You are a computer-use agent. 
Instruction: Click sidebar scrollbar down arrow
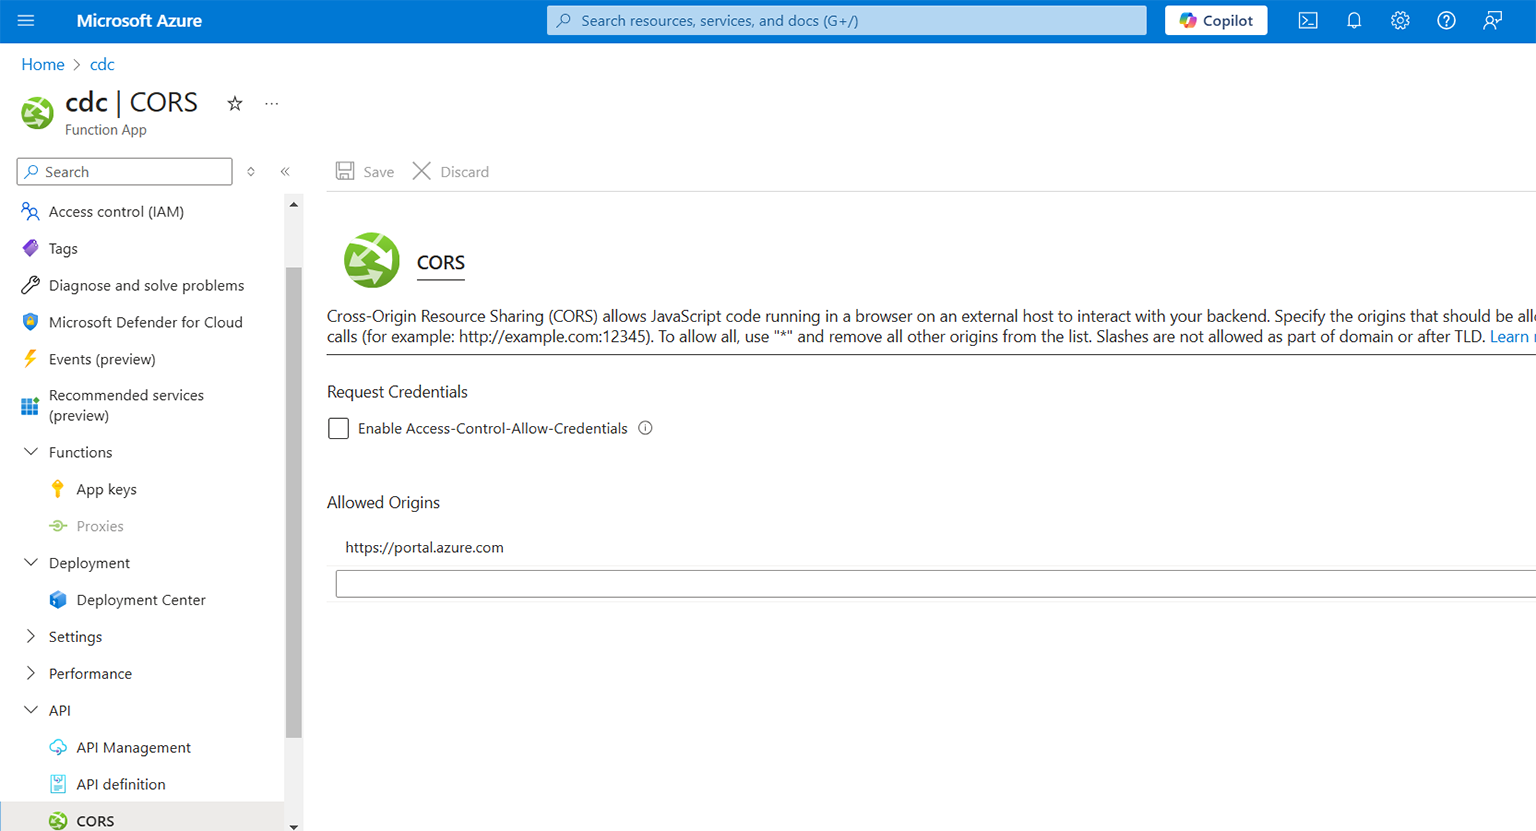(293, 826)
